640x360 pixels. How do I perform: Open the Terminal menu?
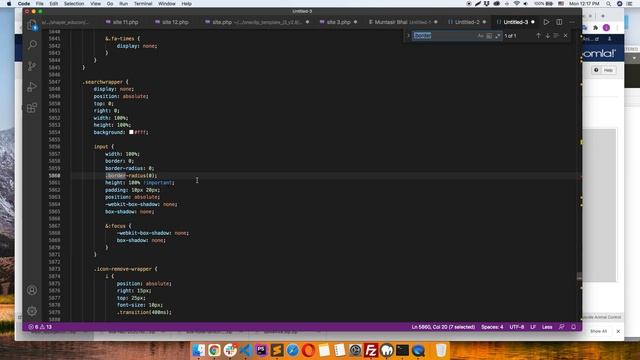(x=143, y=4)
